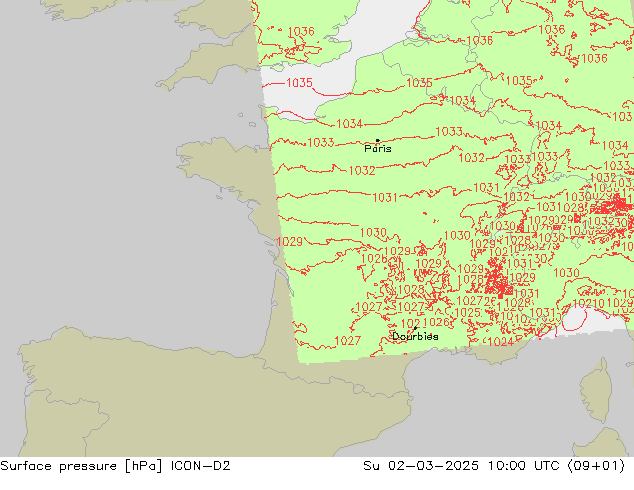634x490 pixels.
Task: Select the black dot marking Dourbies
Action: [415, 328]
